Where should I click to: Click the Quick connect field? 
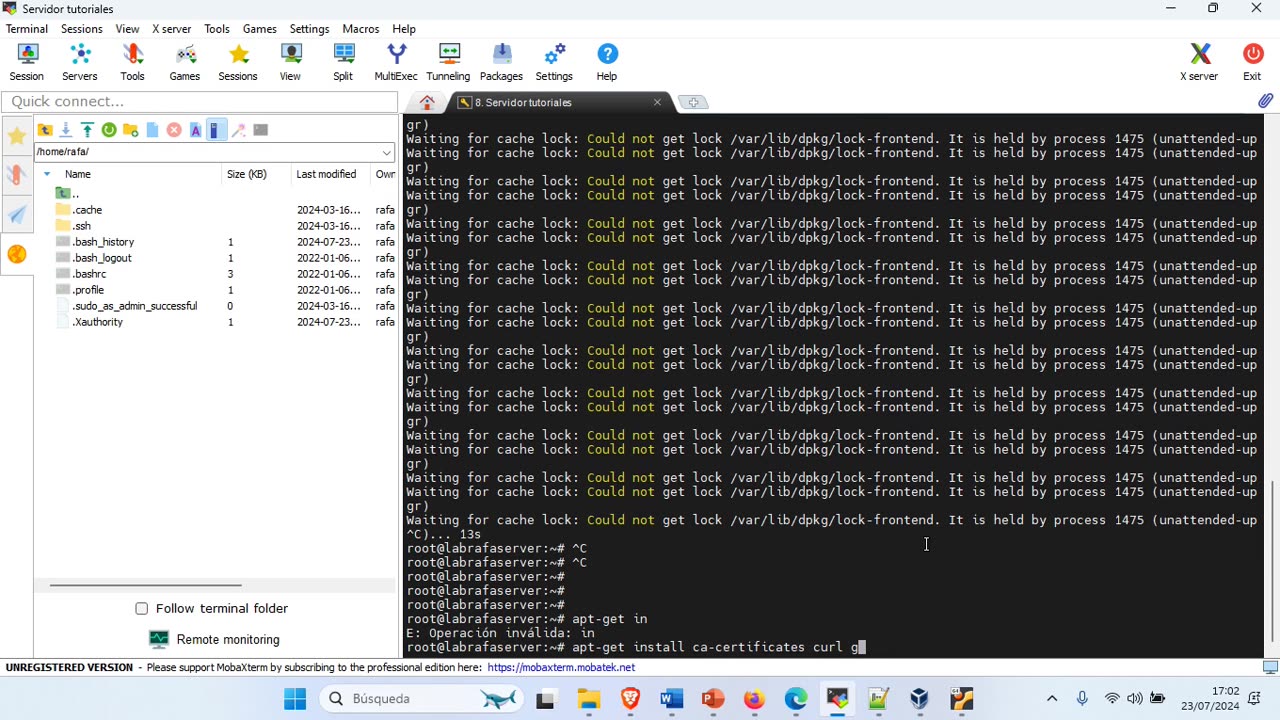tap(200, 101)
